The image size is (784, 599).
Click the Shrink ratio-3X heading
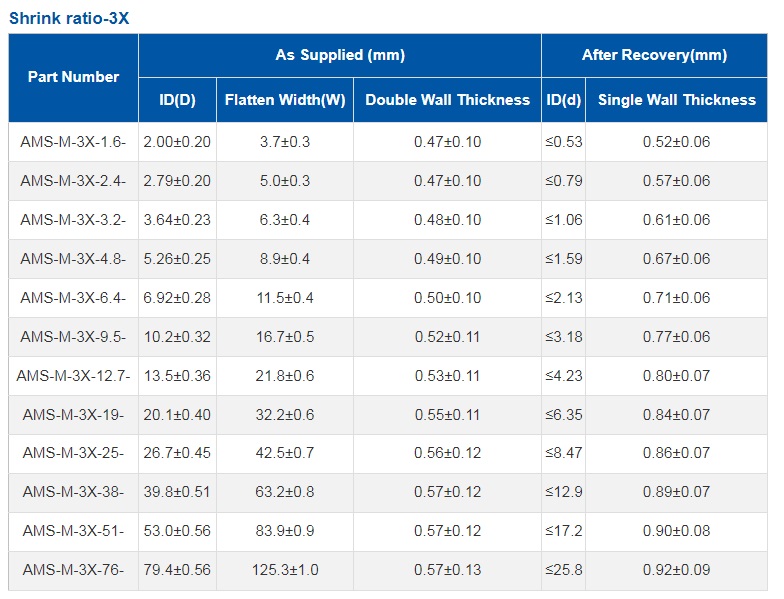pyautogui.click(x=69, y=18)
